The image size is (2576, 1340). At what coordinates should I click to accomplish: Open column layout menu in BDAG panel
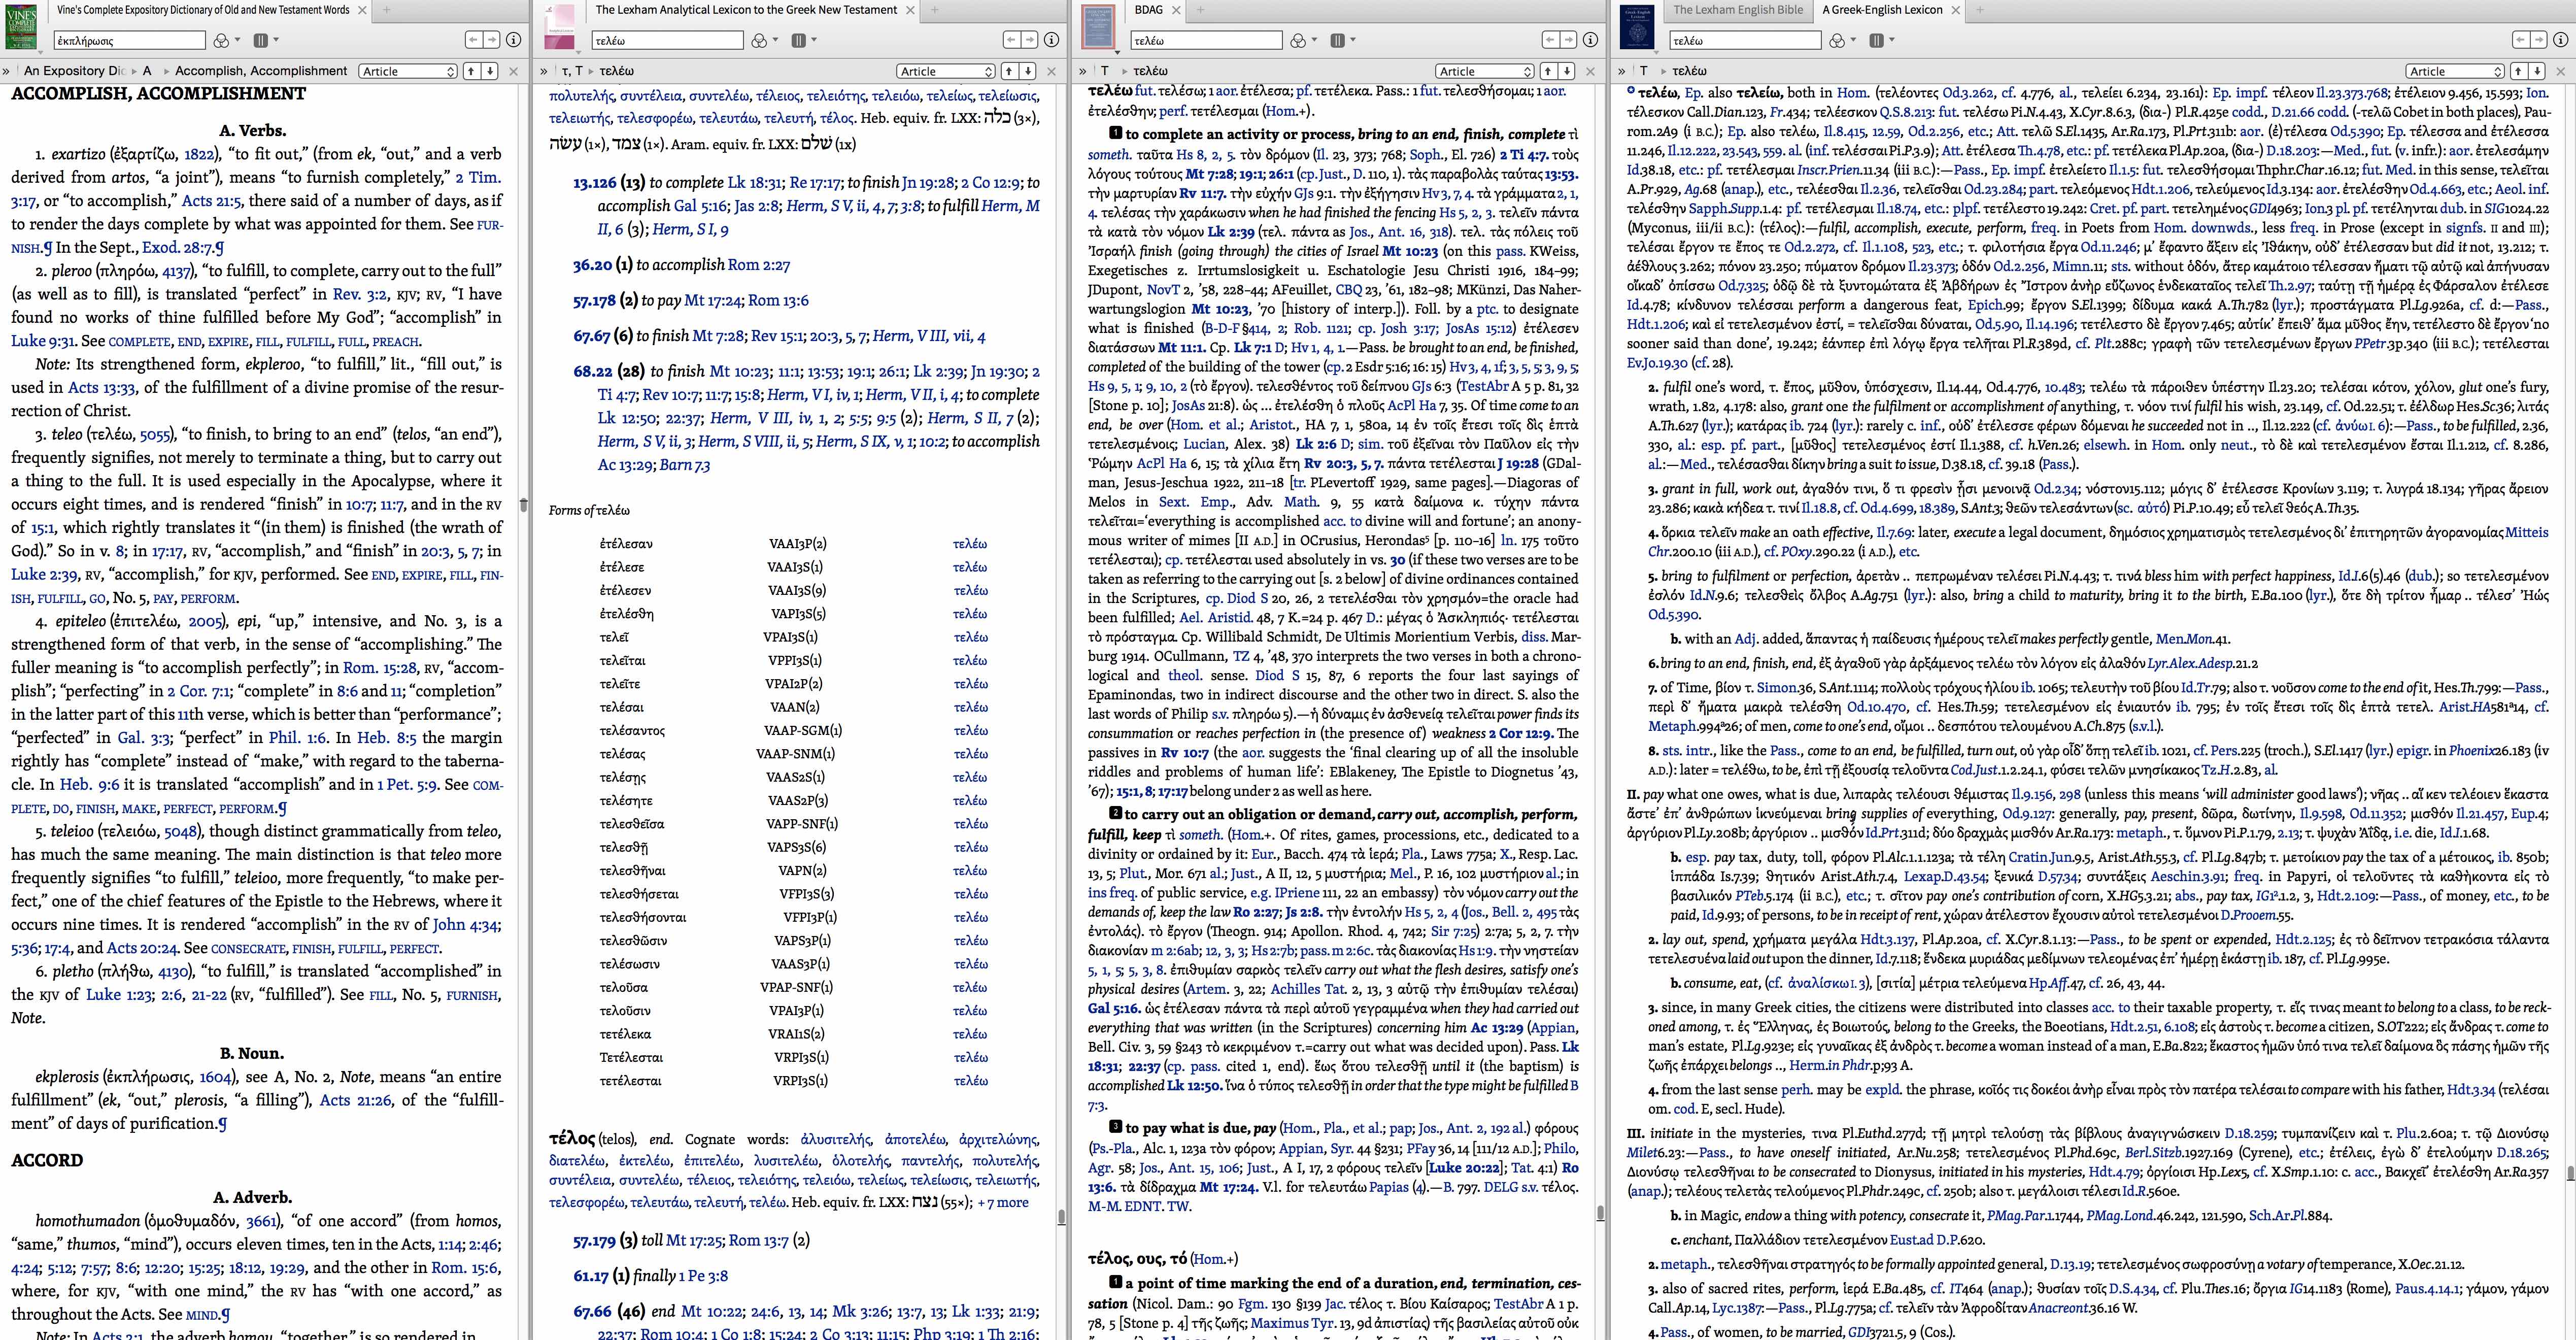tap(1342, 40)
